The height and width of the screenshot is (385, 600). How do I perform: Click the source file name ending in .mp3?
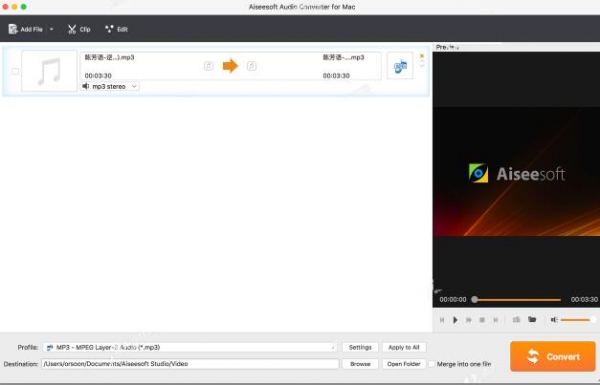tap(109, 57)
